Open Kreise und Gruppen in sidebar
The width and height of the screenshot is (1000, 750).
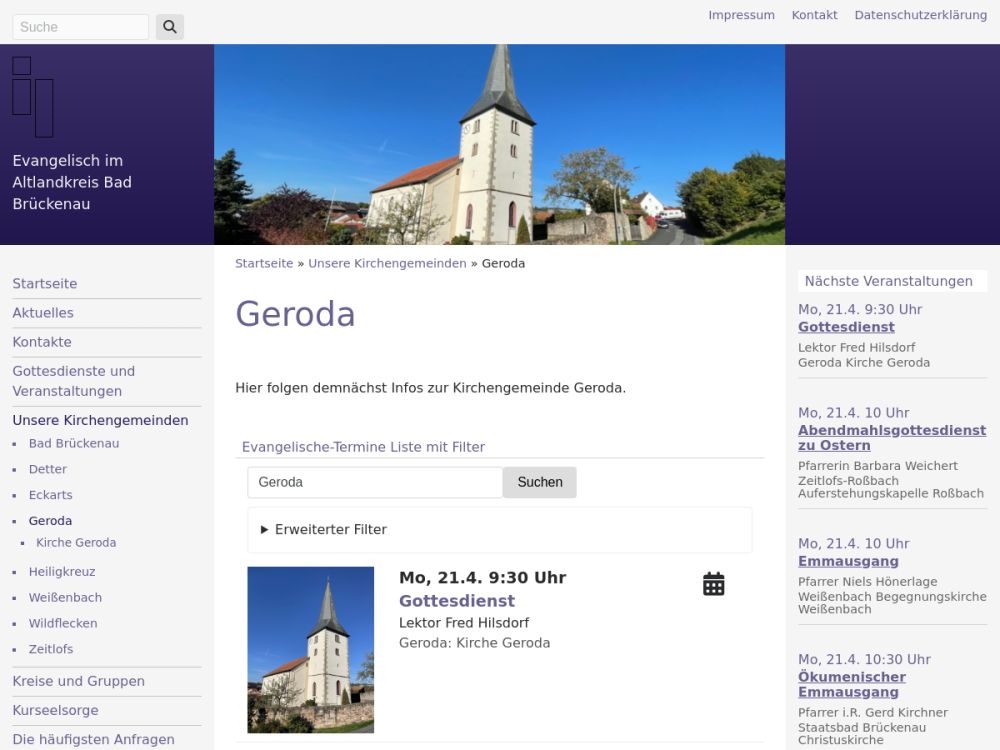tap(78, 681)
